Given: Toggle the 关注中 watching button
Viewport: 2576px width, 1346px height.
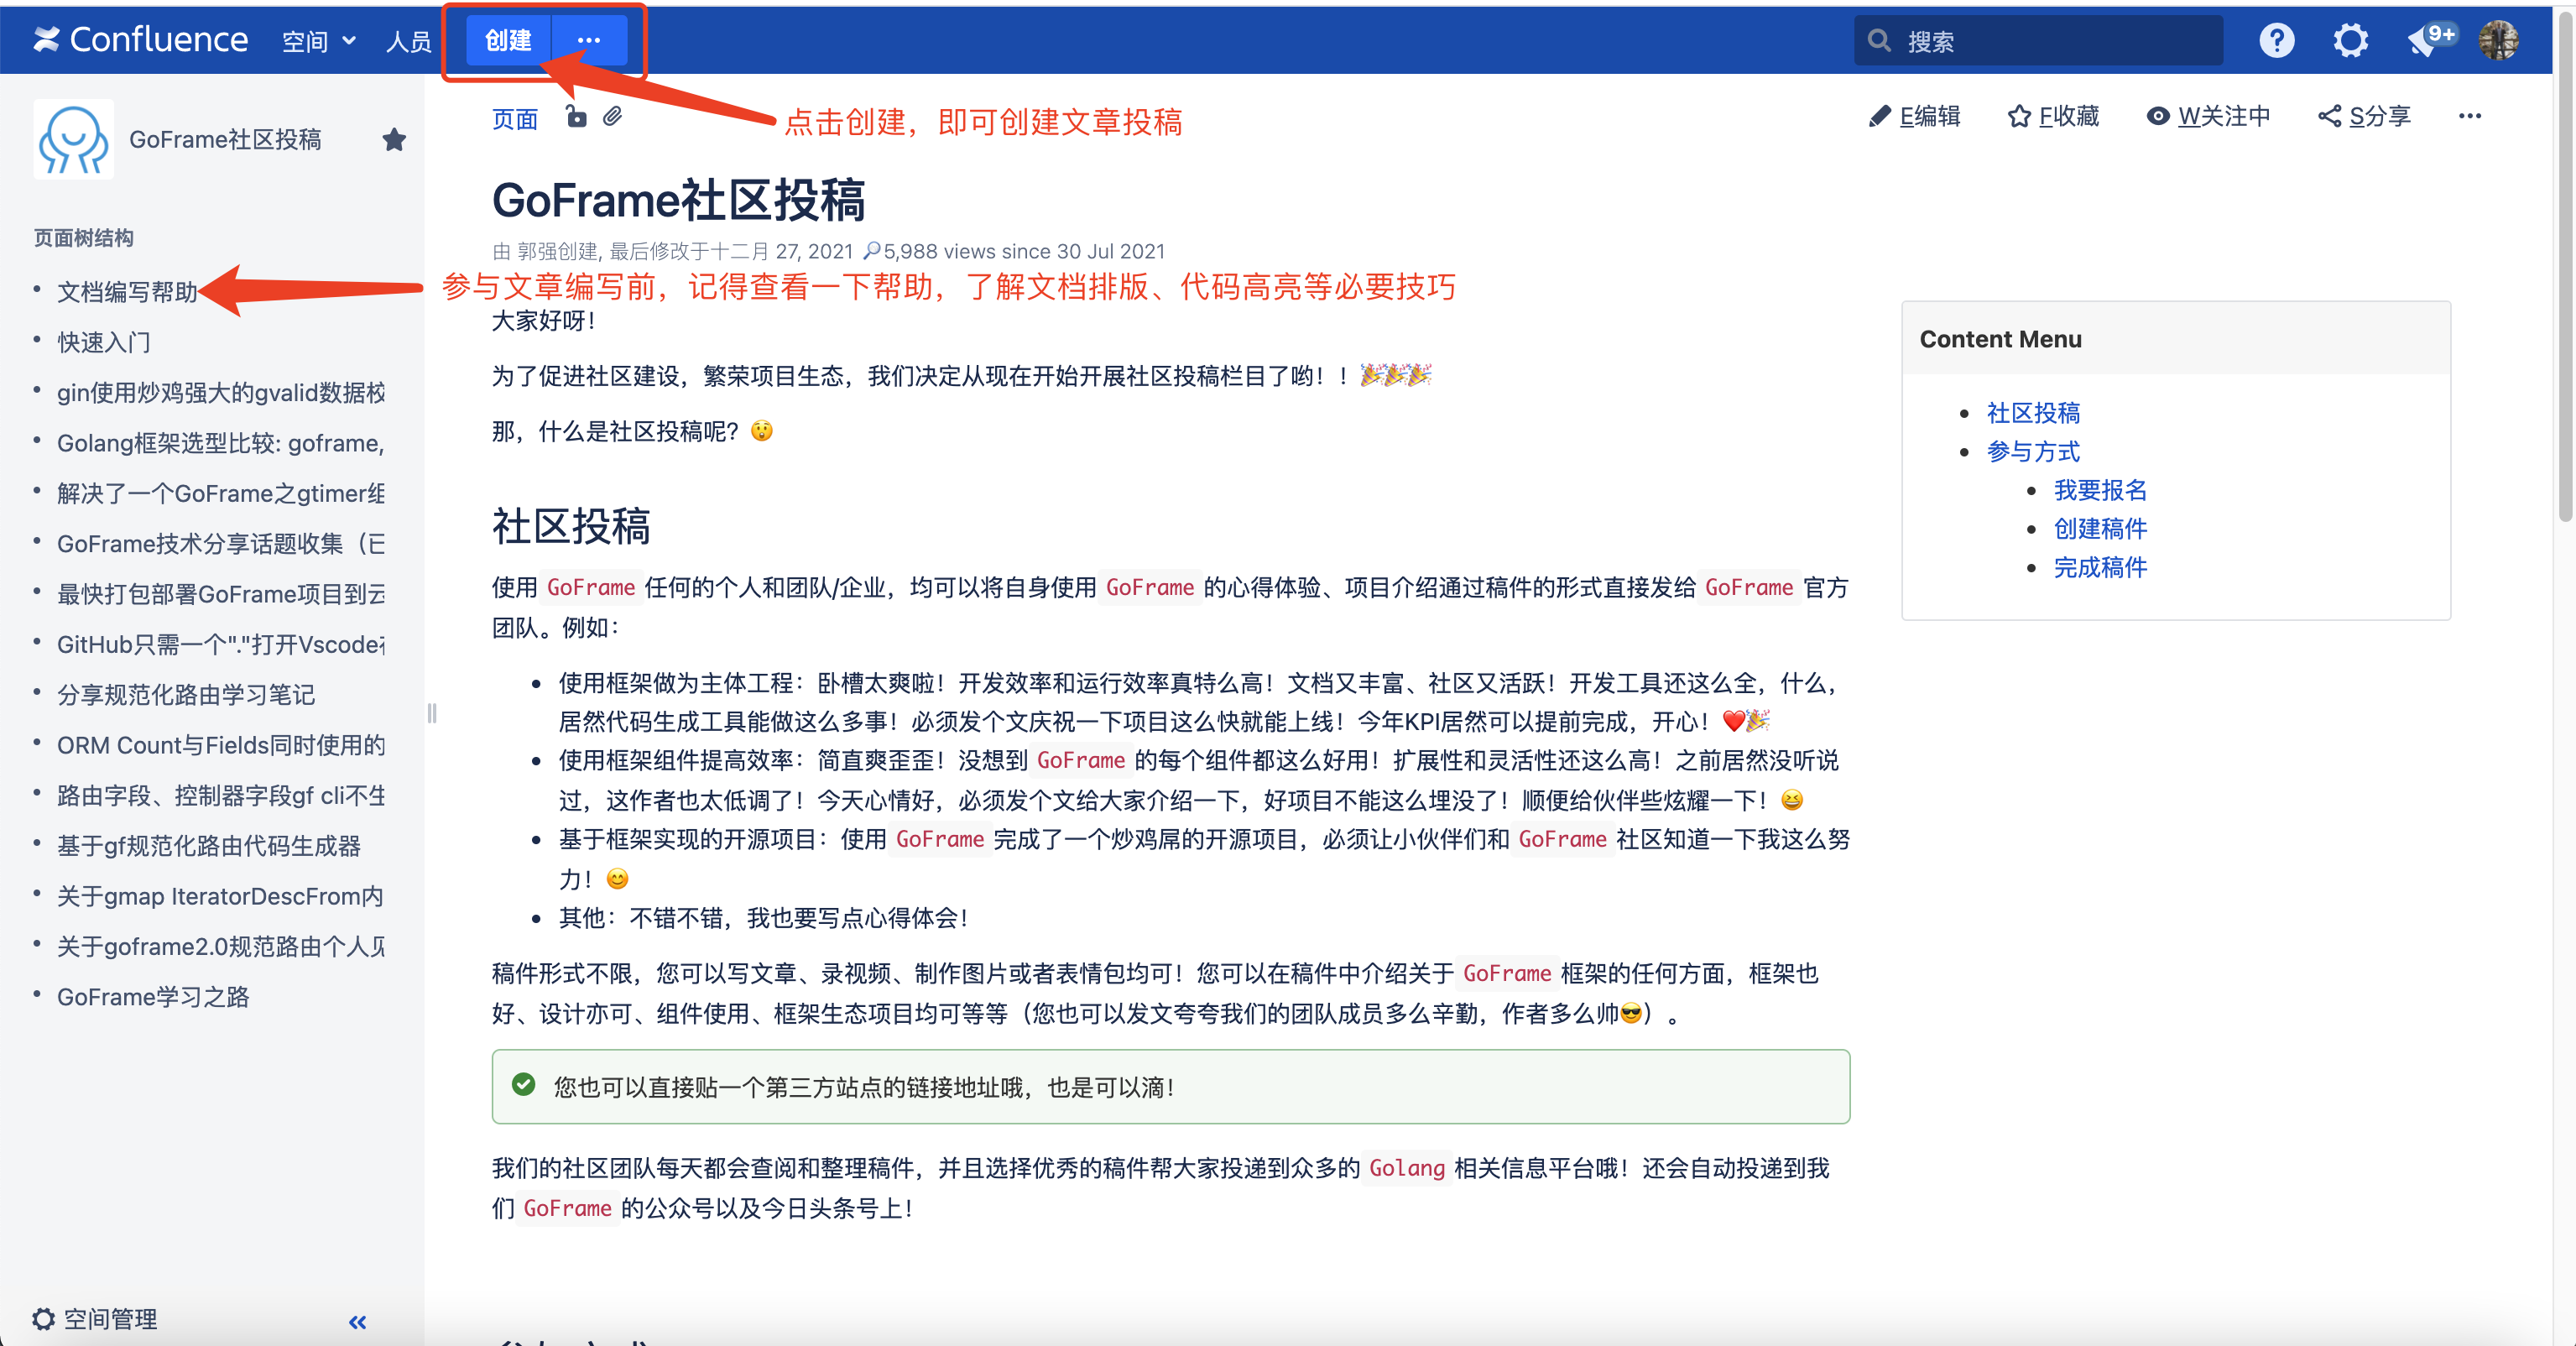Looking at the screenshot, I should click(2208, 116).
